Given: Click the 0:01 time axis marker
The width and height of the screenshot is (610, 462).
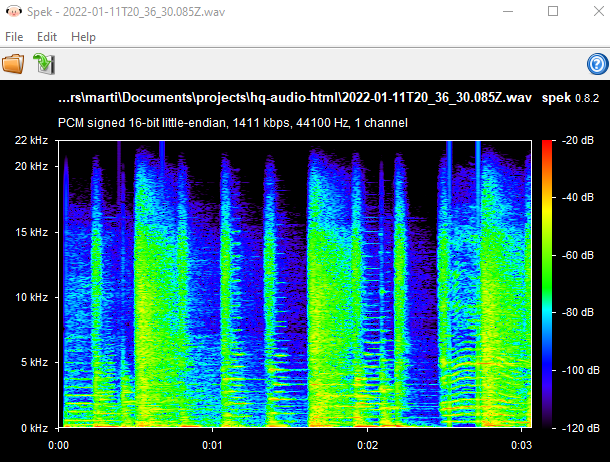Looking at the screenshot, I should click(212, 445).
